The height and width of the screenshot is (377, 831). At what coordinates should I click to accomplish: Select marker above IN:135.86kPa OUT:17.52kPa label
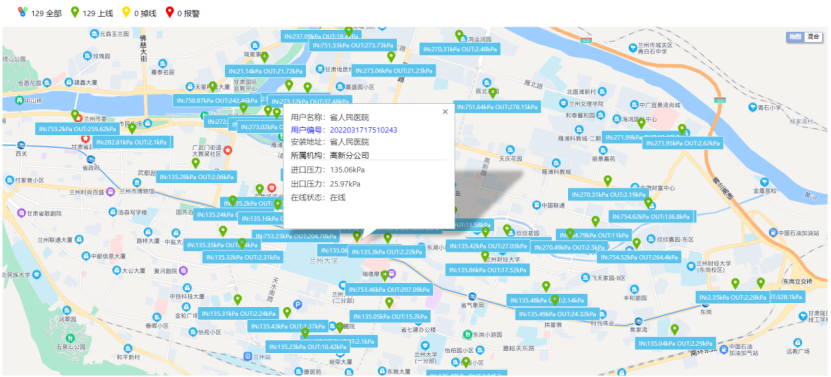[485, 257]
